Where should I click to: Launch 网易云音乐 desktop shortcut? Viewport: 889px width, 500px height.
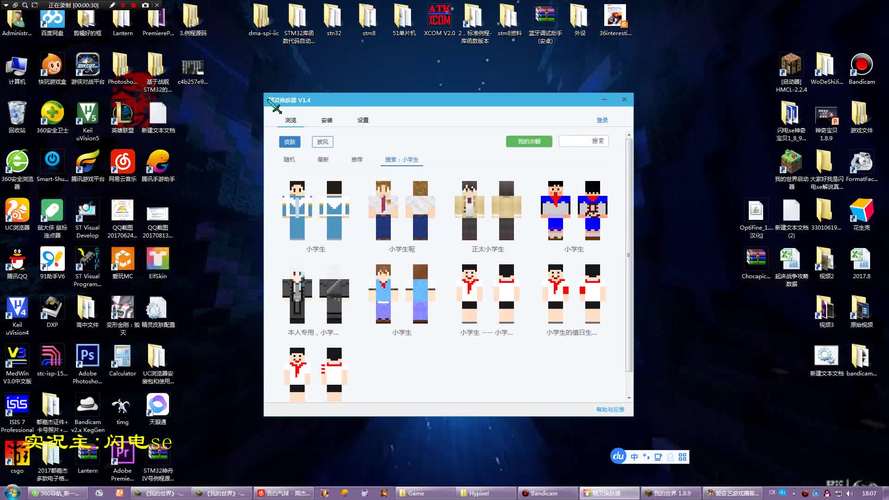tap(122, 166)
